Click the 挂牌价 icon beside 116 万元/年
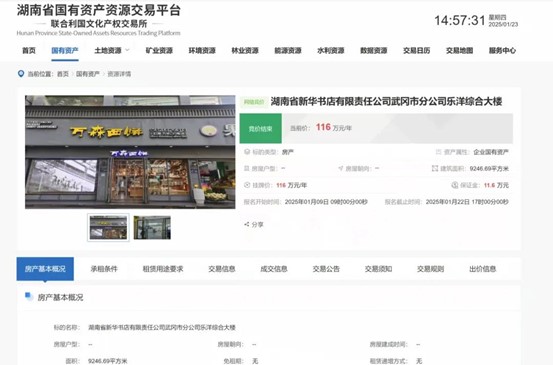The height and width of the screenshot is (365, 553). 247,185
